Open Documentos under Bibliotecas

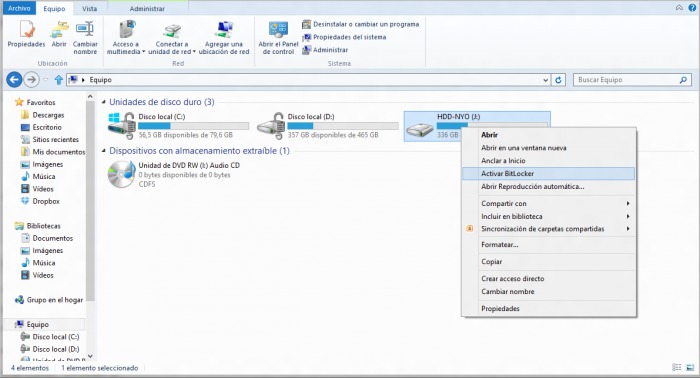pyautogui.click(x=47, y=238)
